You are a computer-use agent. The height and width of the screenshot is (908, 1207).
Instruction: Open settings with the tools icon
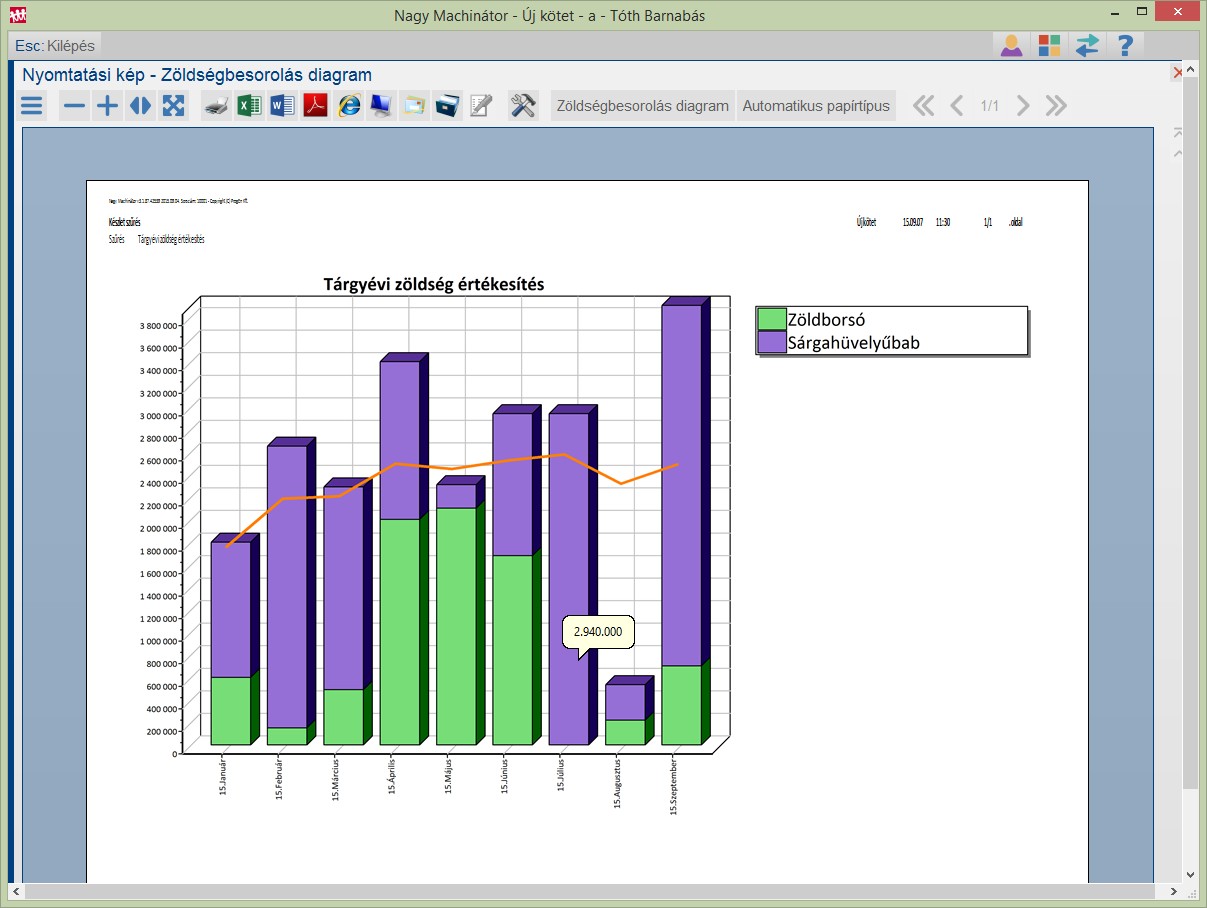pos(523,106)
